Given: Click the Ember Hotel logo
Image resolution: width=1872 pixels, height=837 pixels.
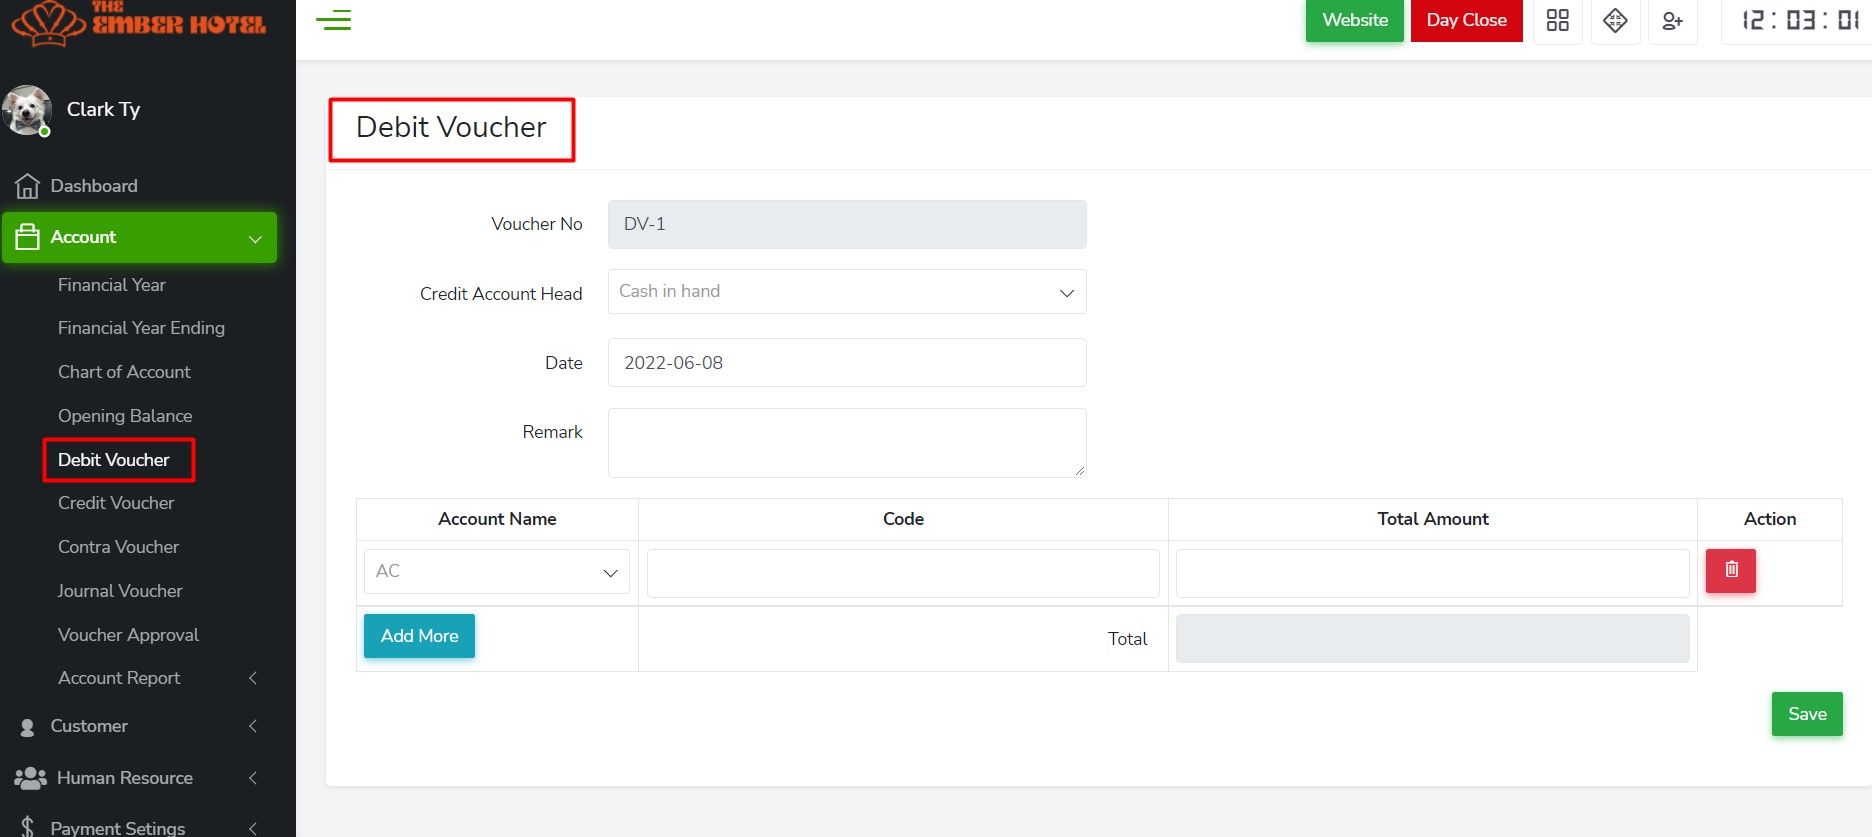Looking at the screenshot, I should coord(140,22).
